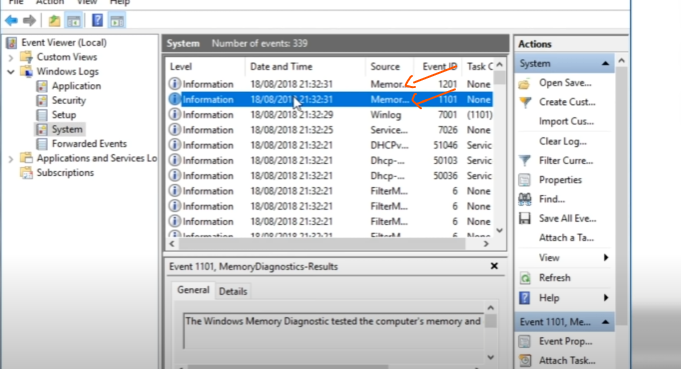Toggle the Show/Hide Console Tree toolbar icon
Screen dimensions: 681x369
tap(73, 20)
